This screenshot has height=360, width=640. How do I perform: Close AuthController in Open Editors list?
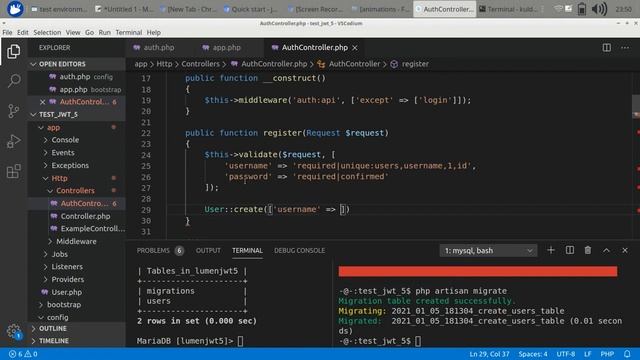click(42, 102)
